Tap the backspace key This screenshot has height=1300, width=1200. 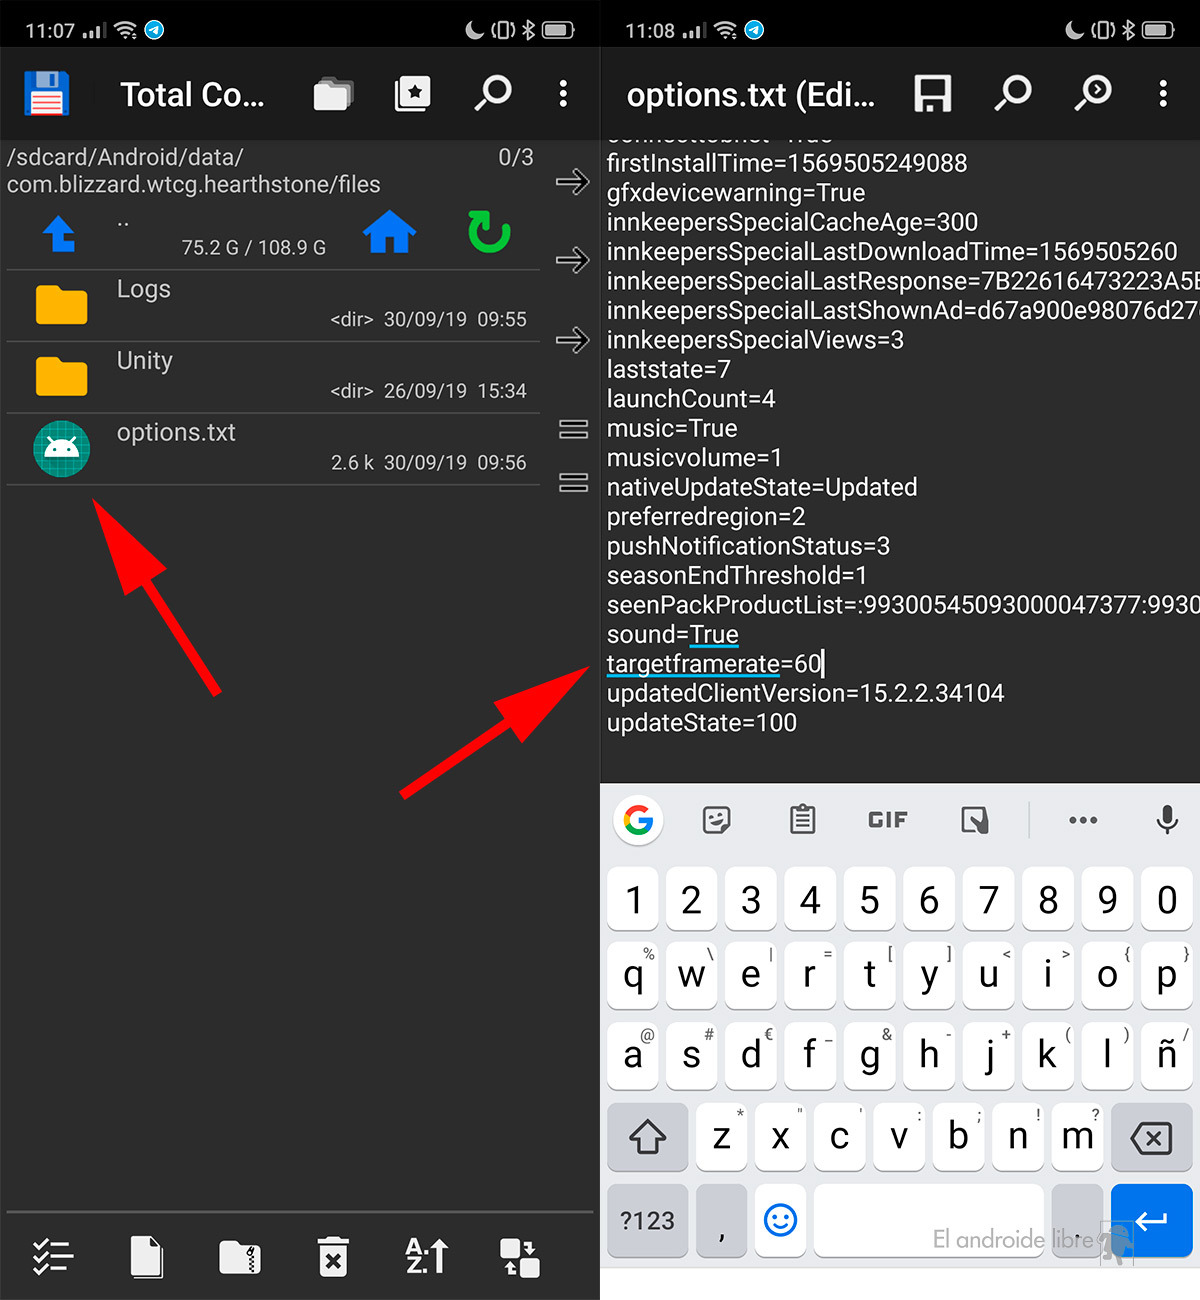click(x=1151, y=1137)
